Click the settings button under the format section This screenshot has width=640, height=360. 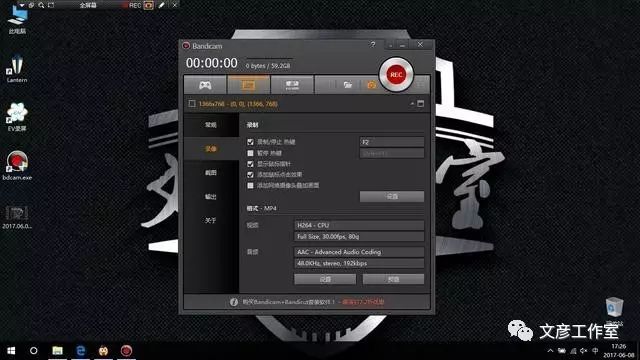point(325,279)
